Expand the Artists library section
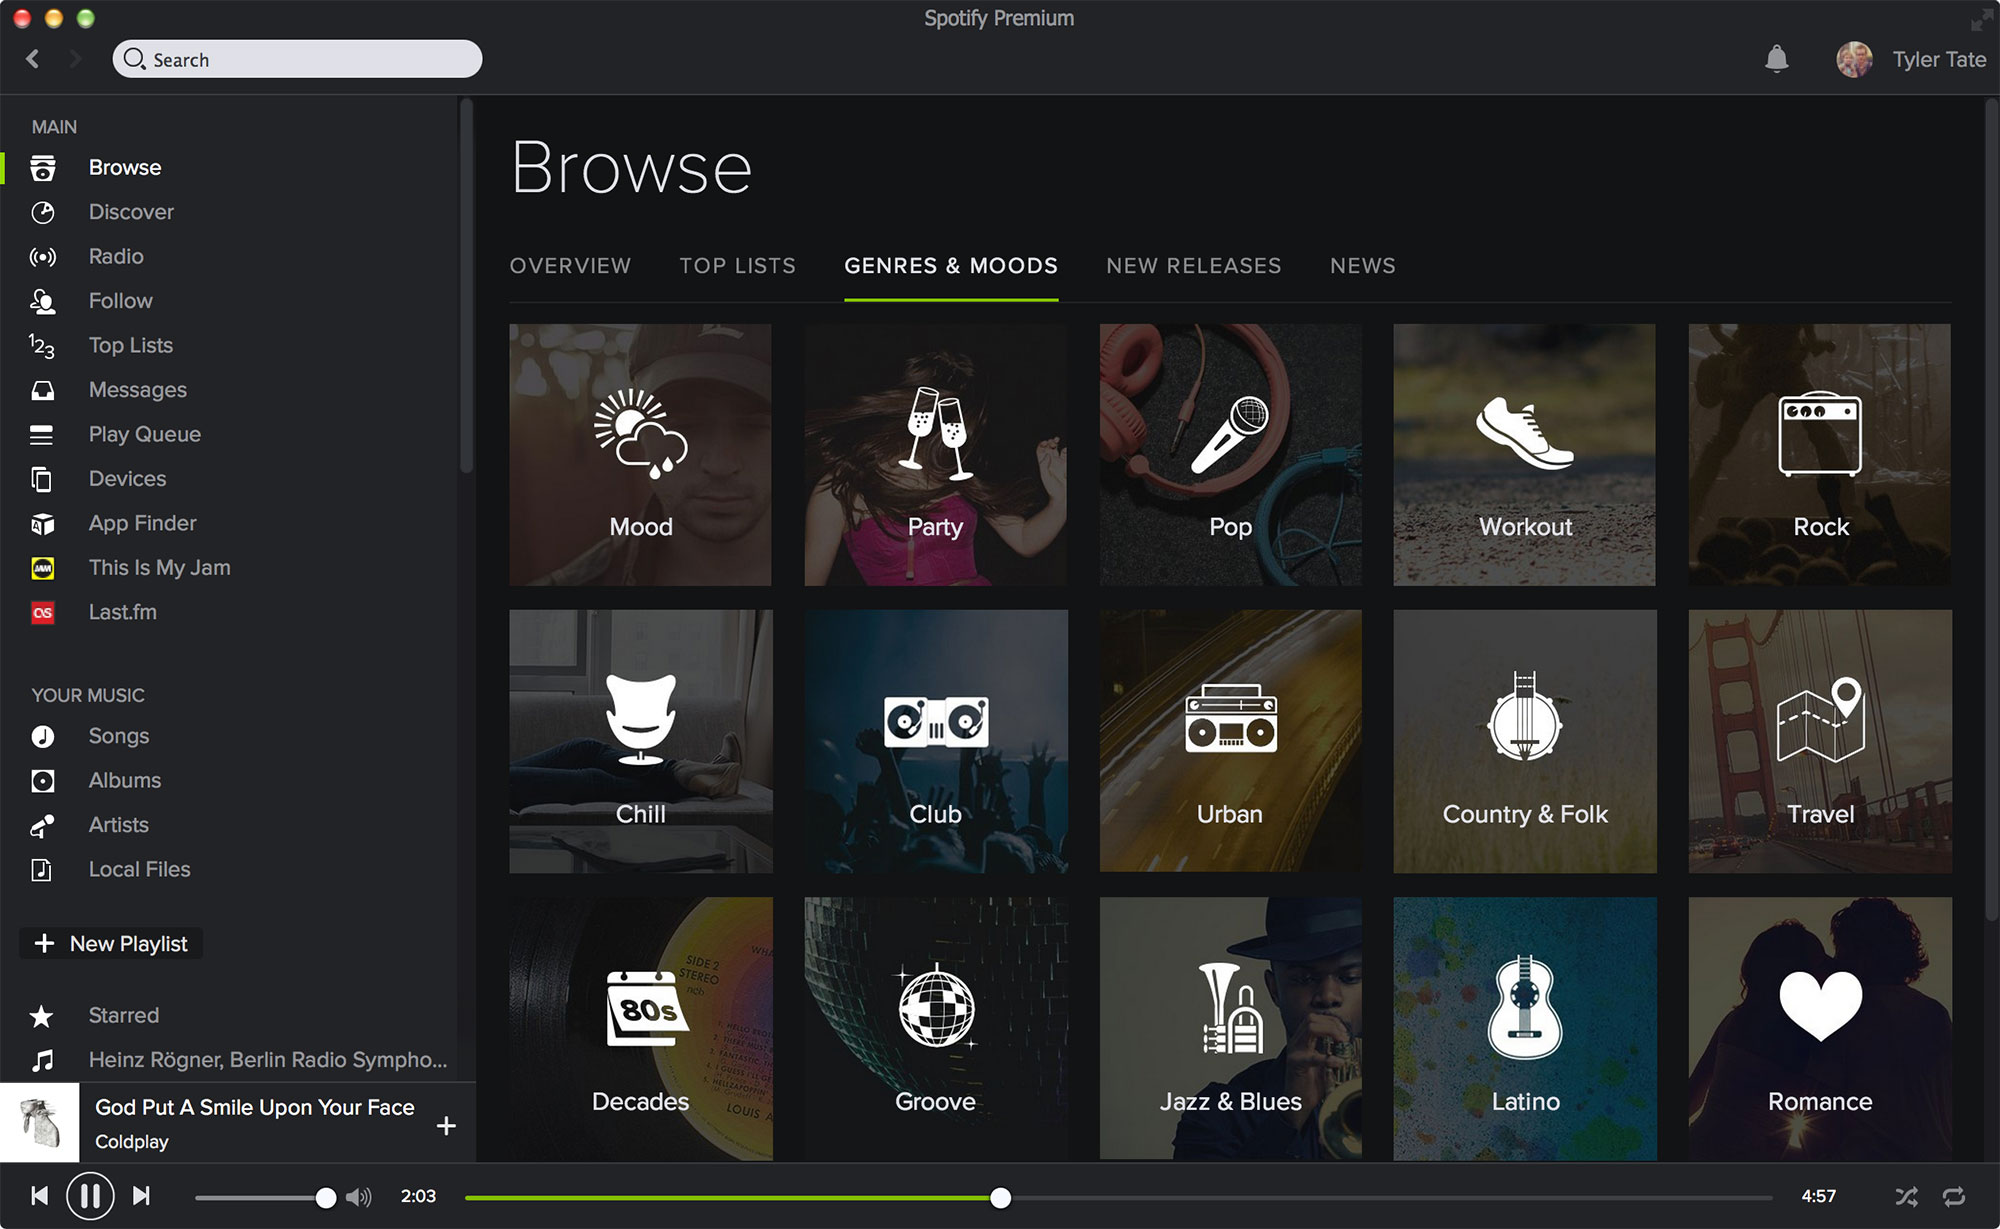 (x=117, y=823)
